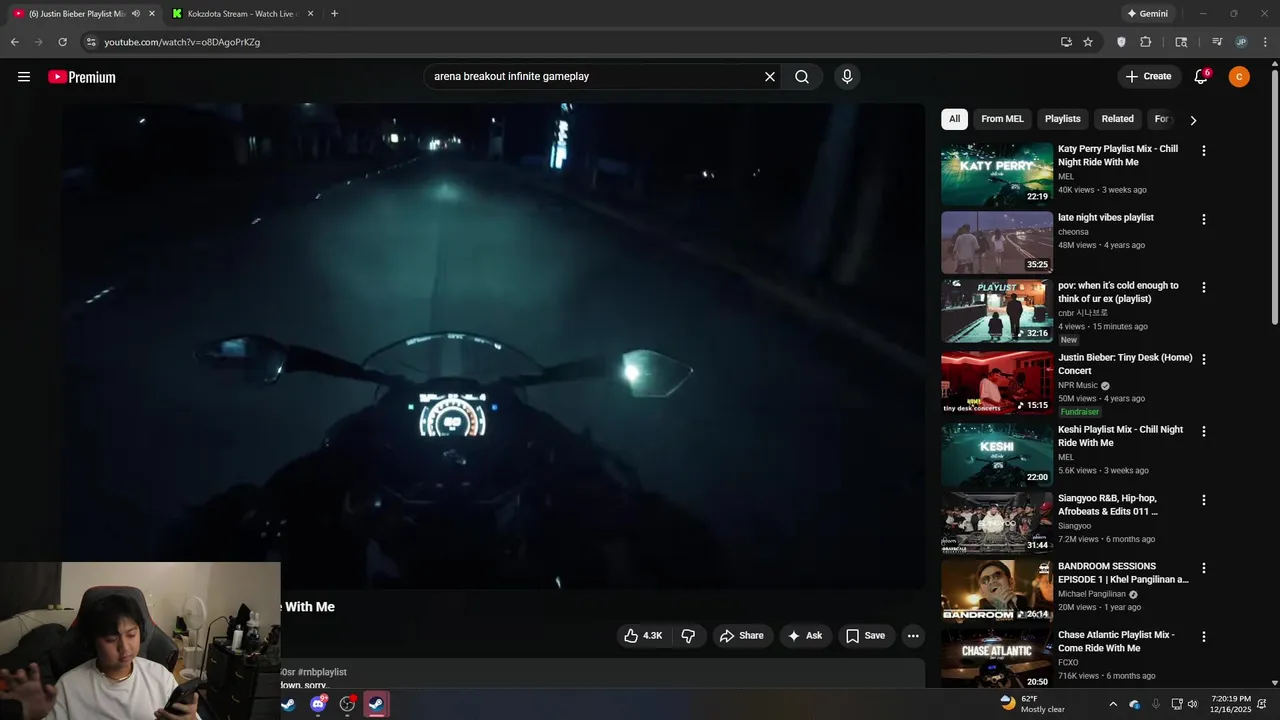Like the video with thumbs up
Image resolution: width=1280 pixels, height=720 pixels.
coord(644,636)
